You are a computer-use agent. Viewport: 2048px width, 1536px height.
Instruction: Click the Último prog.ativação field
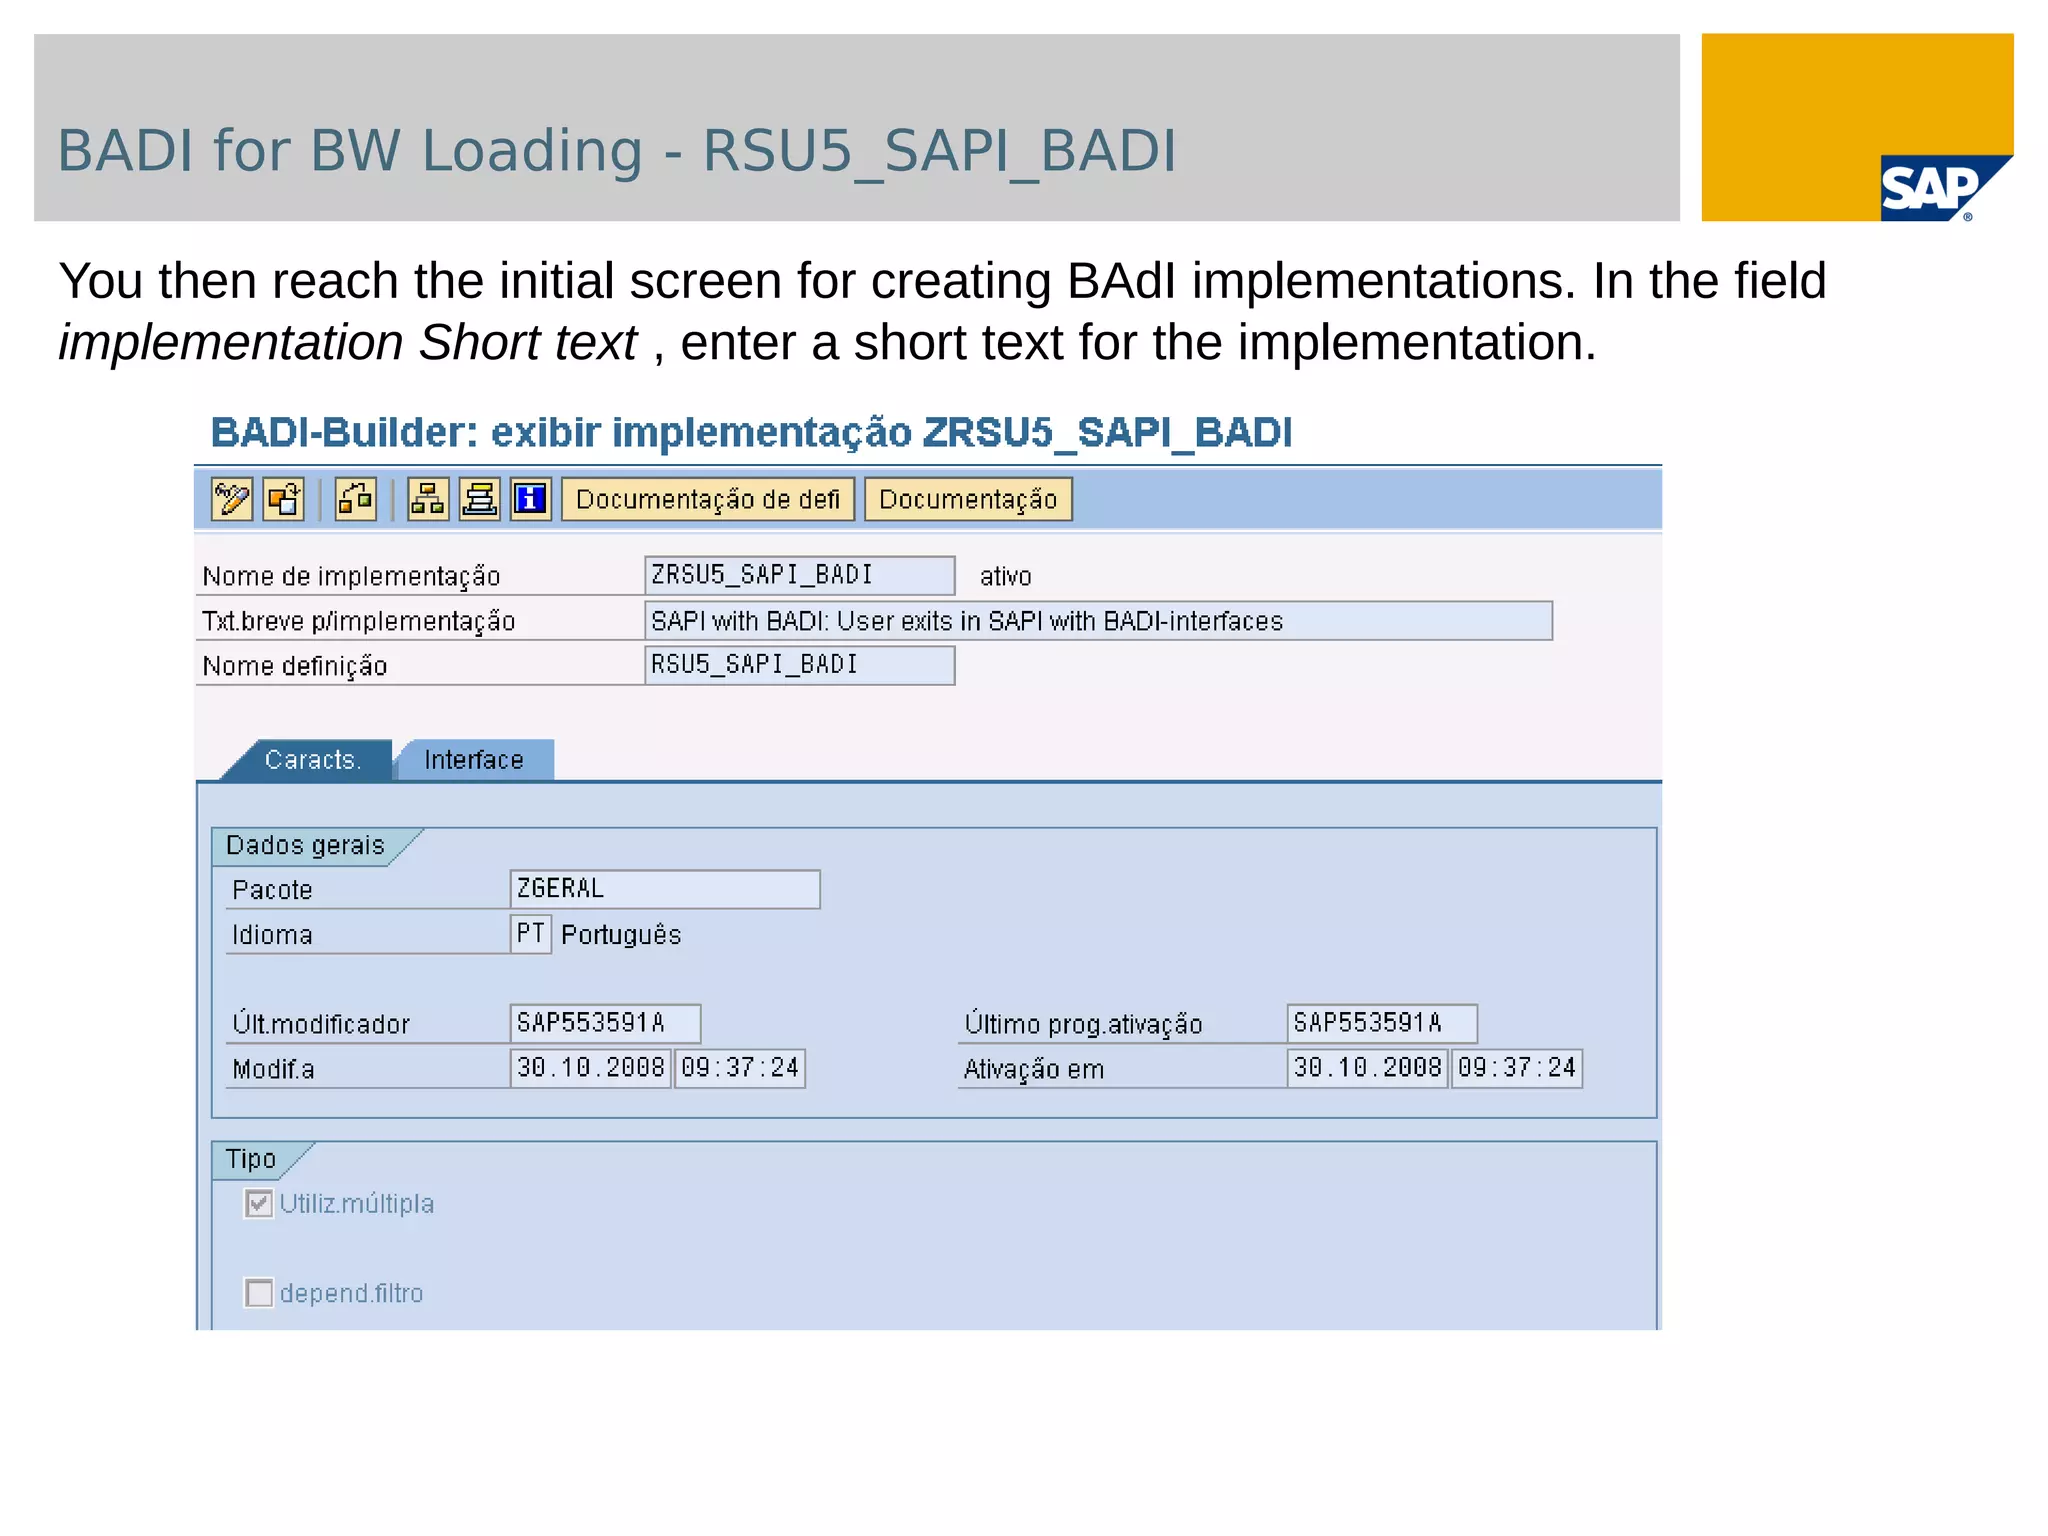coord(1382,1023)
